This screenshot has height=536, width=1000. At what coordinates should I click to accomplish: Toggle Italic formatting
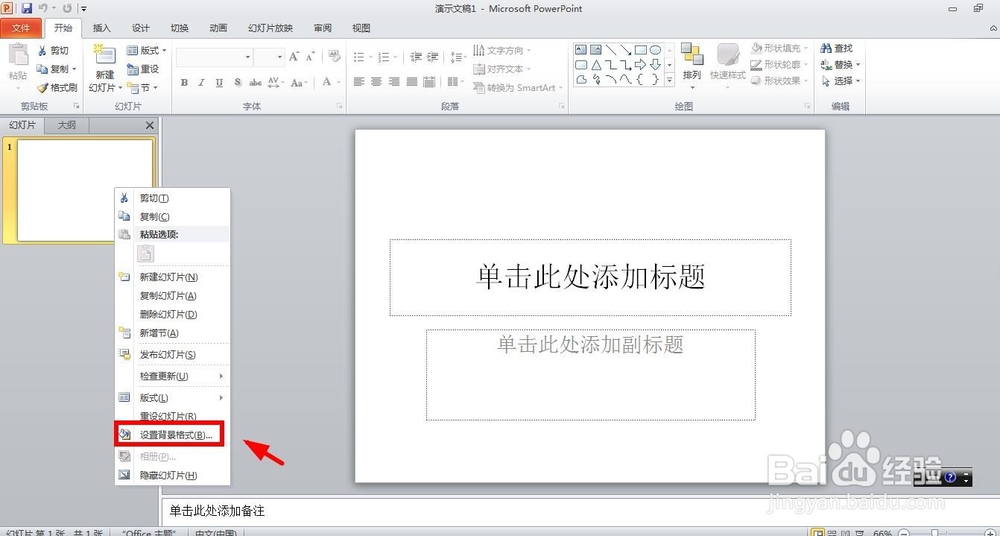click(202, 82)
